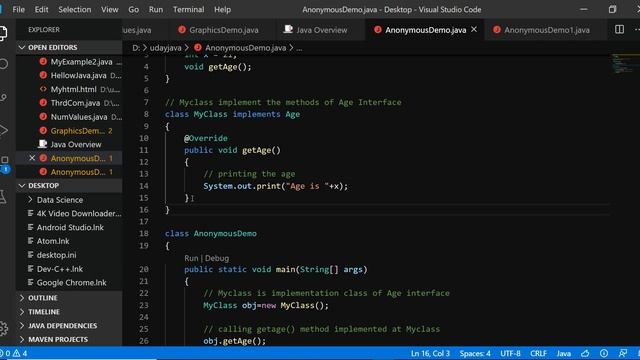Open Run and Debug view
The height and width of the screenshot is (360, 640).
[x=4, y=130]
